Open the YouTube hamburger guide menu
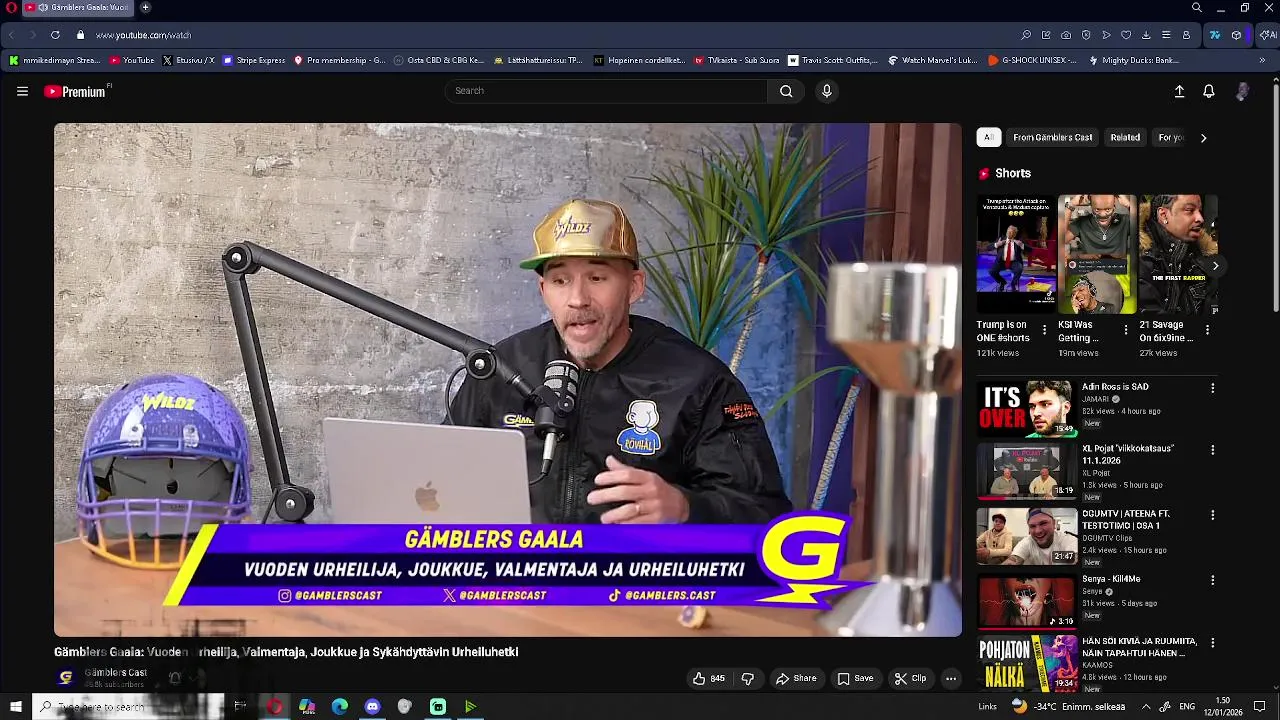1280x720 pixels. coord(22,91)
